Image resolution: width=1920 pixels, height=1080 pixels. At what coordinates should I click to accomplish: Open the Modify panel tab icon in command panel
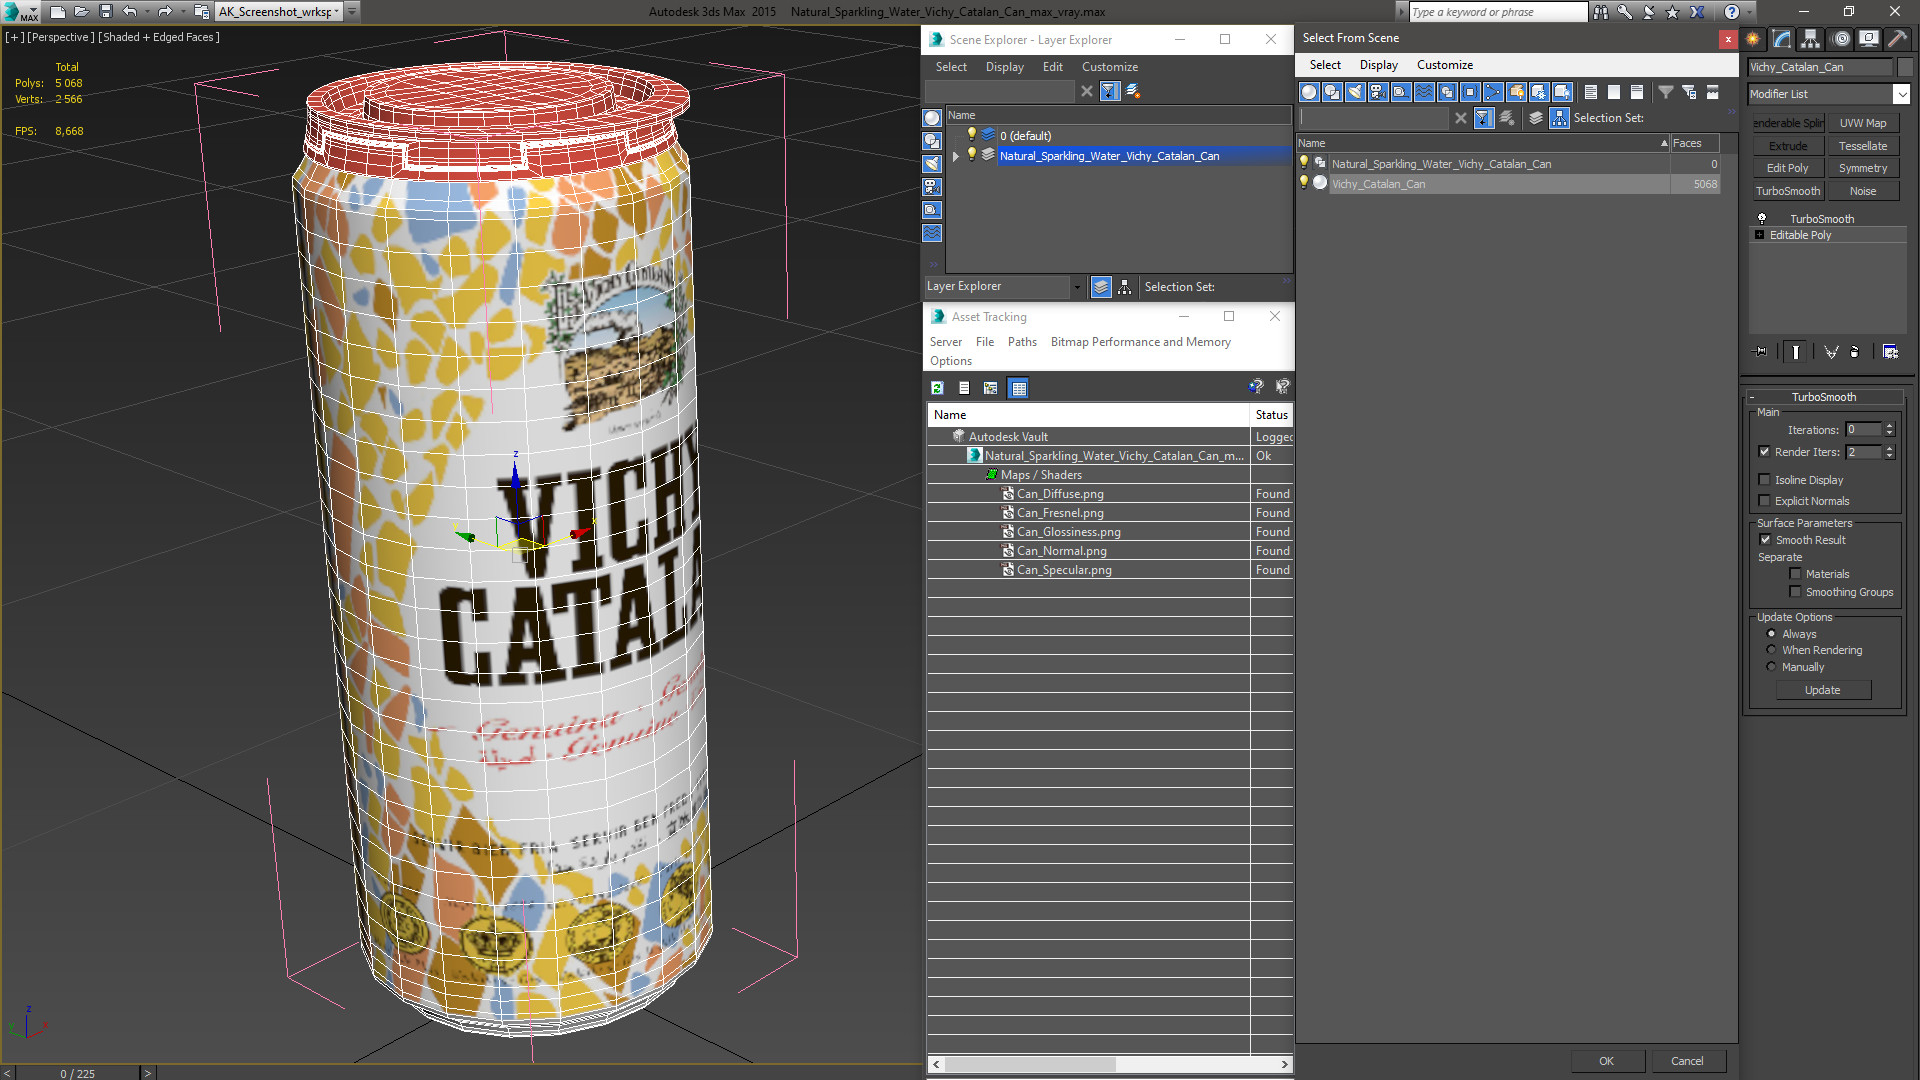click(x=1782, y=39)
